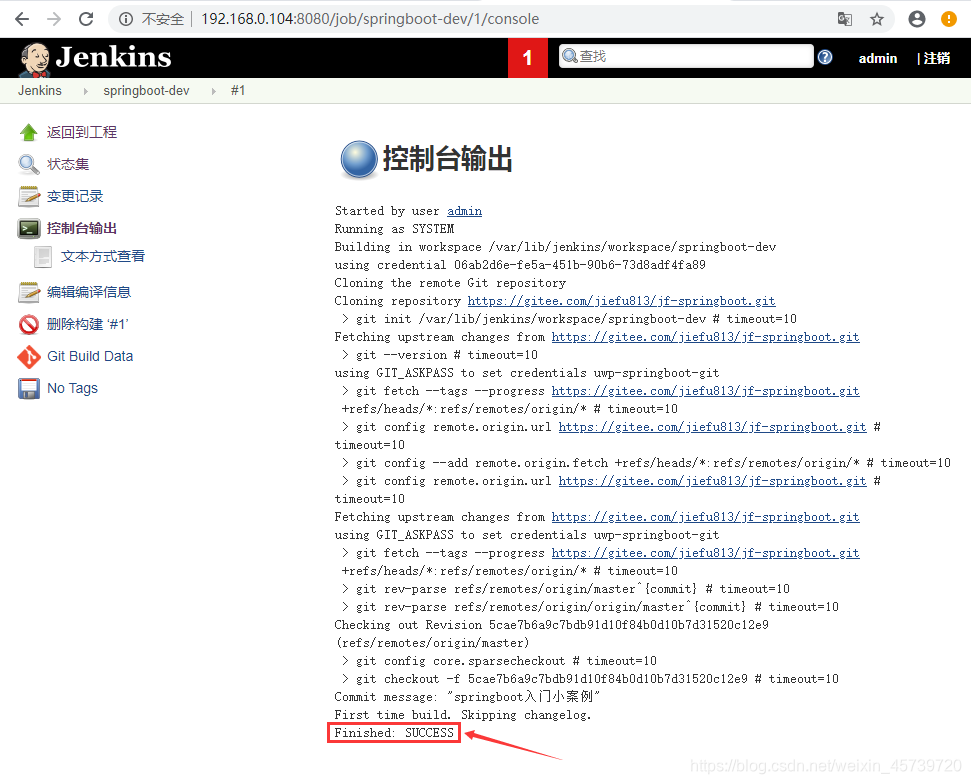
Task: Open the browser profile avatar icon
Action: 917,19
